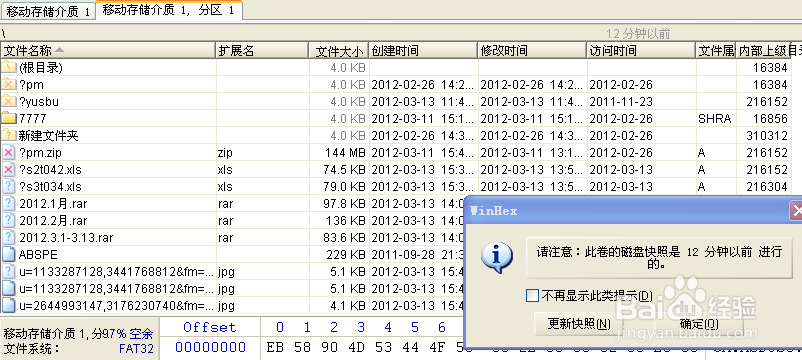Viewport: 802px width, 360px height.
Task: Click the Offset column header label
Action: 210,327
